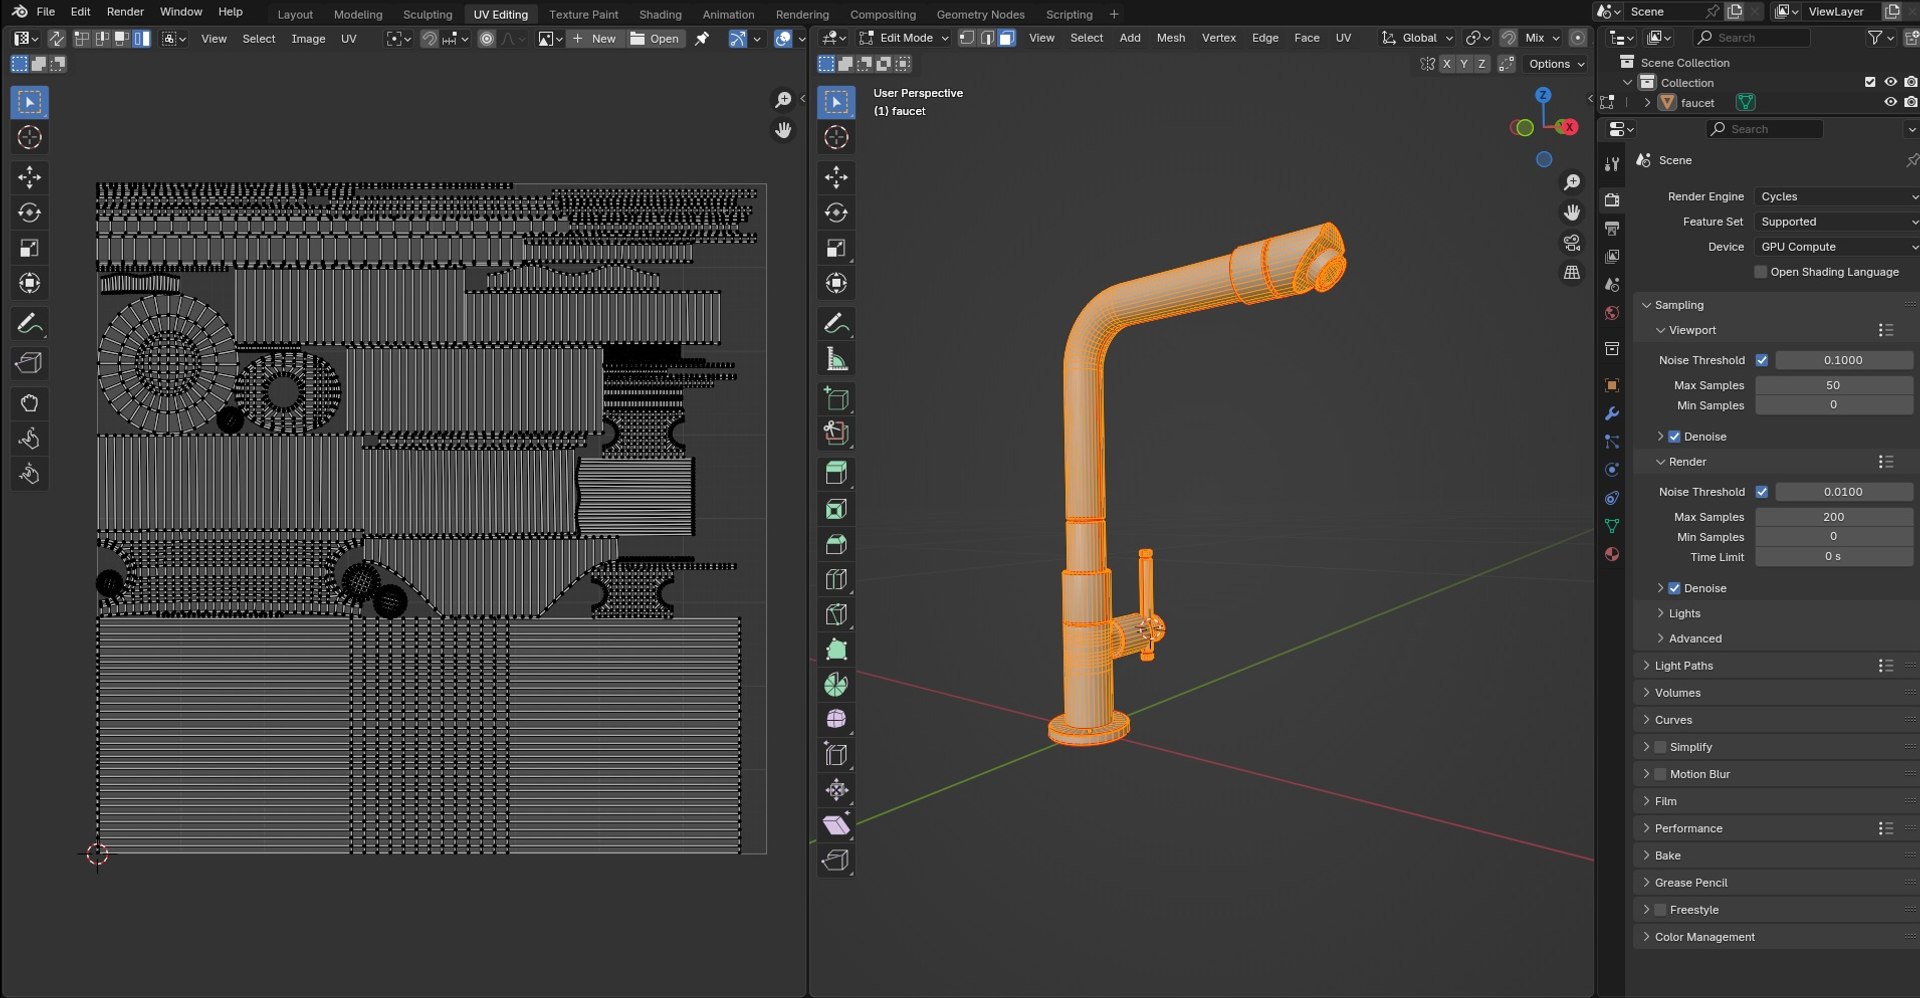Viewport: 1920px width, 998px height.
Task: Select the Spin tool
Action: pos(836,685)
